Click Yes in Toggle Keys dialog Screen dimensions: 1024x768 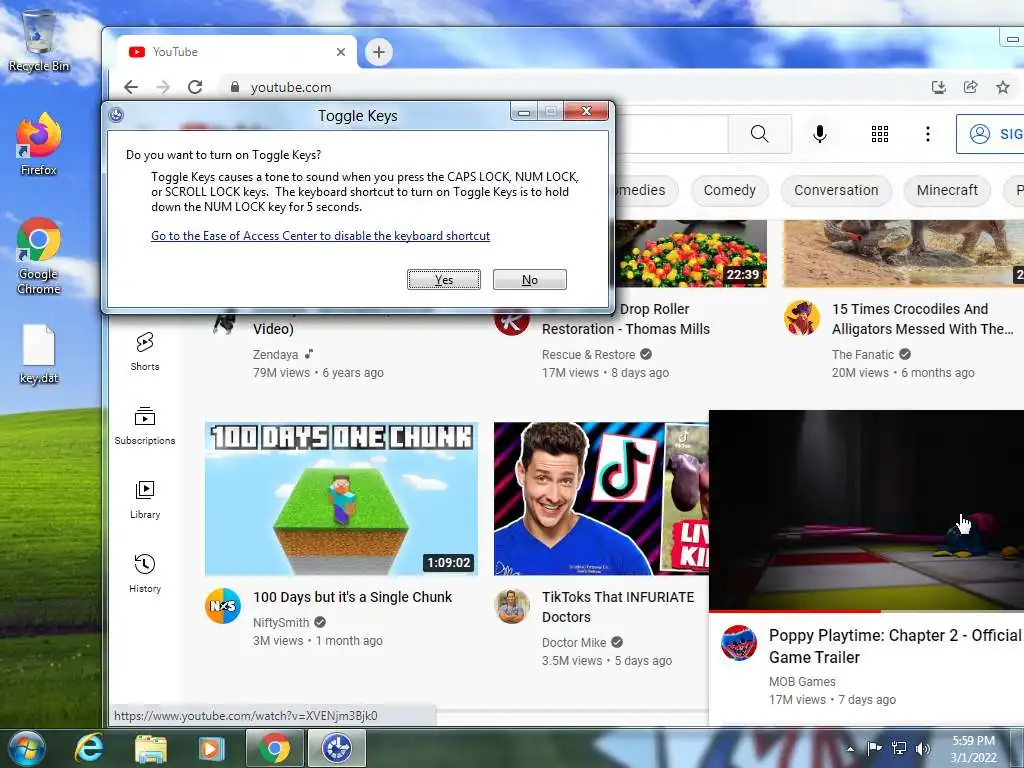pyautogui.click(x=444, y=280)
